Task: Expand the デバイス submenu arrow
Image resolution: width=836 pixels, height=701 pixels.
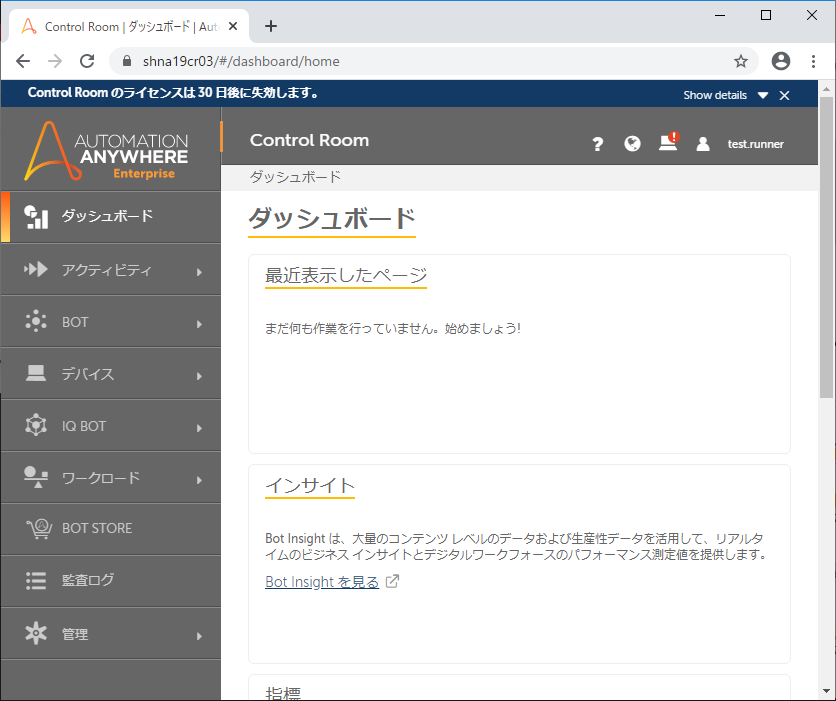Action: pos(199,376)
